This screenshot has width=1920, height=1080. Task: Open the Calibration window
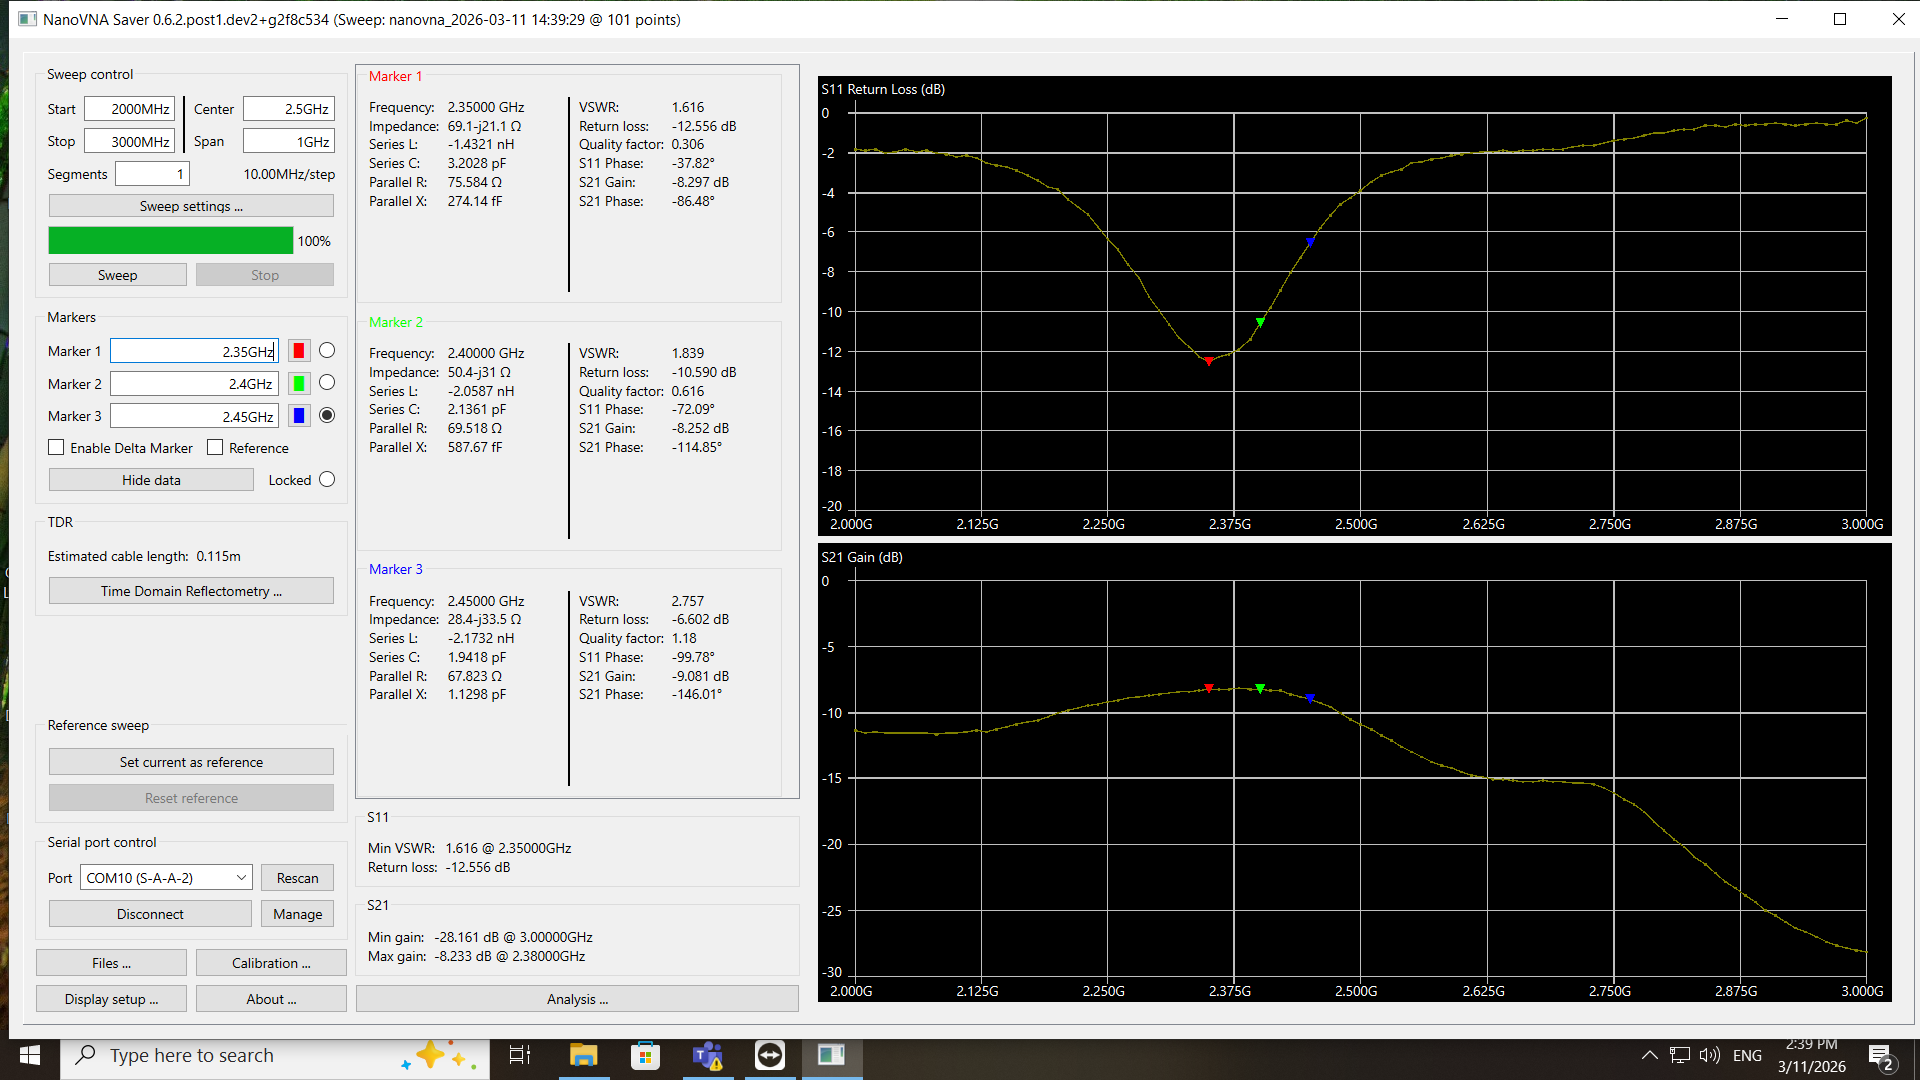(x=271, y=963)
